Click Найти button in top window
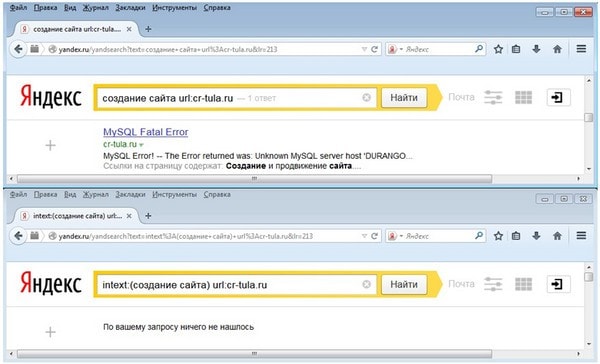The height and width of the screenshot is (364, 600). coord(404,98)
